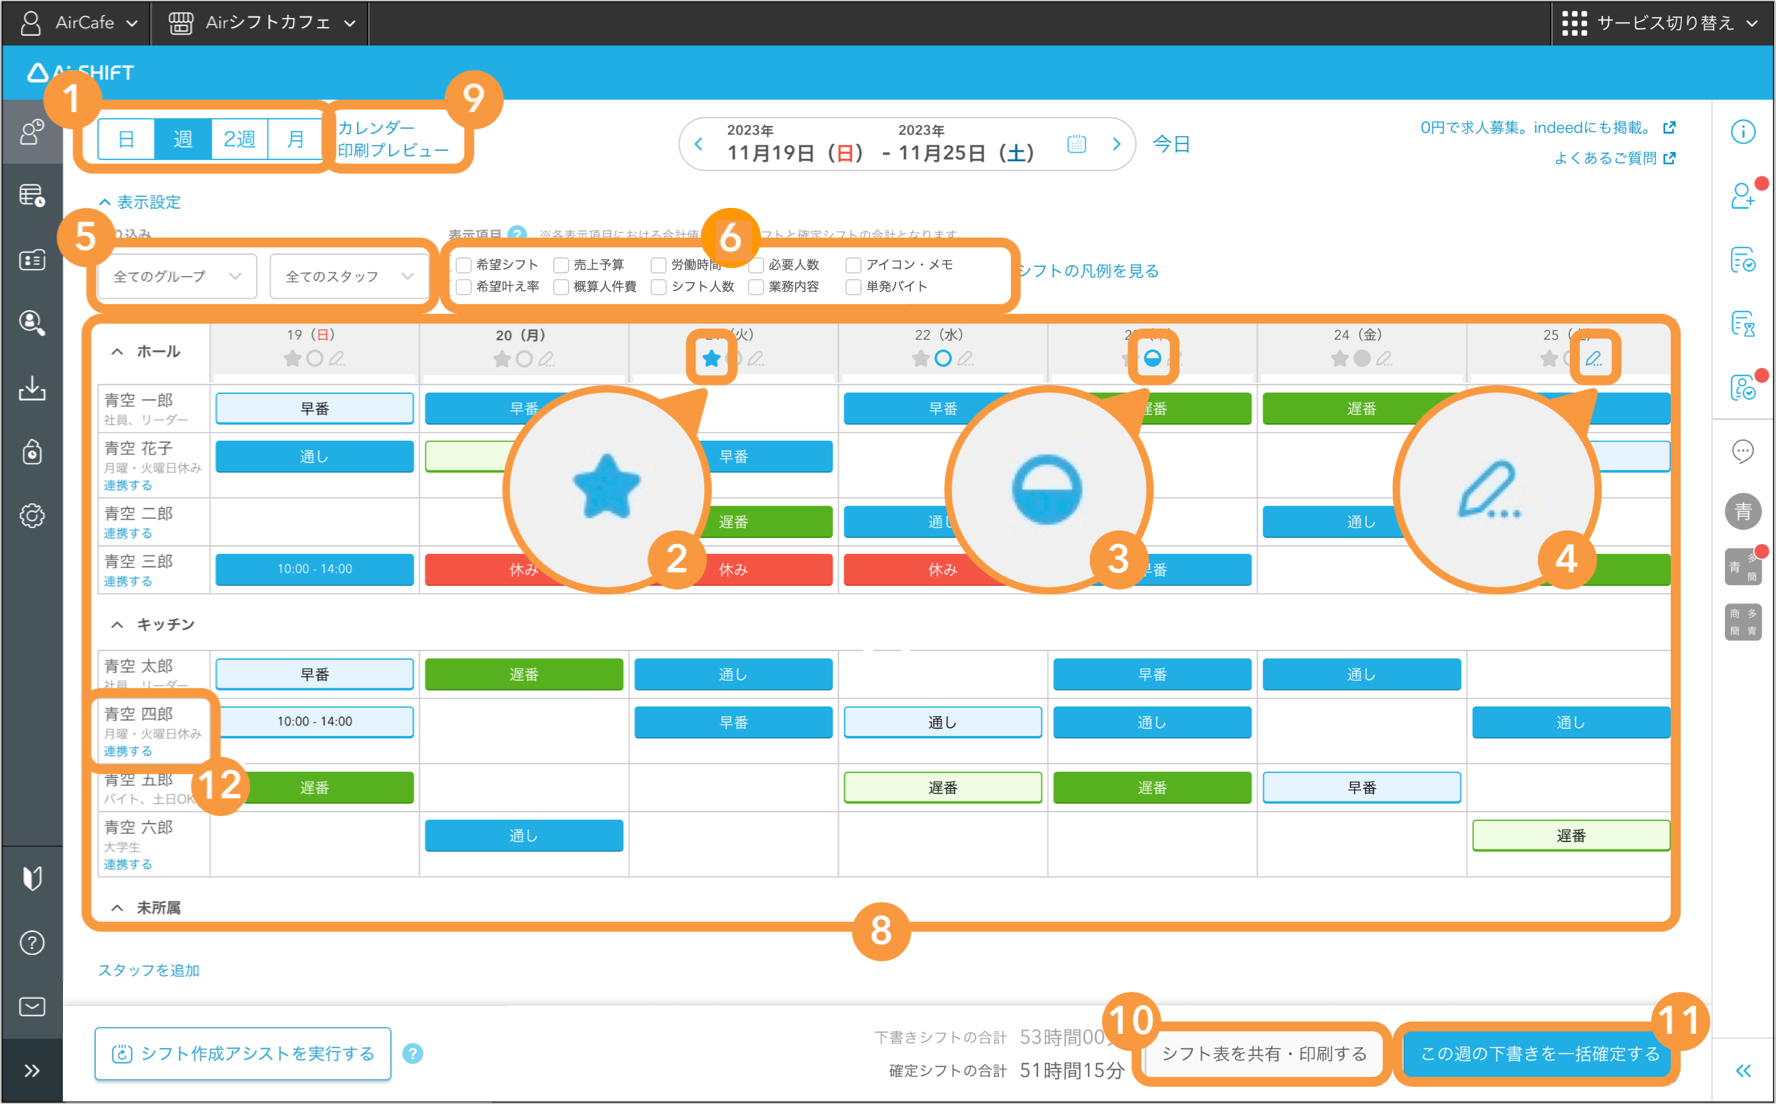Click the download icon in left sidebar
The image size is (1776, 1104).
tap(32, 387)
